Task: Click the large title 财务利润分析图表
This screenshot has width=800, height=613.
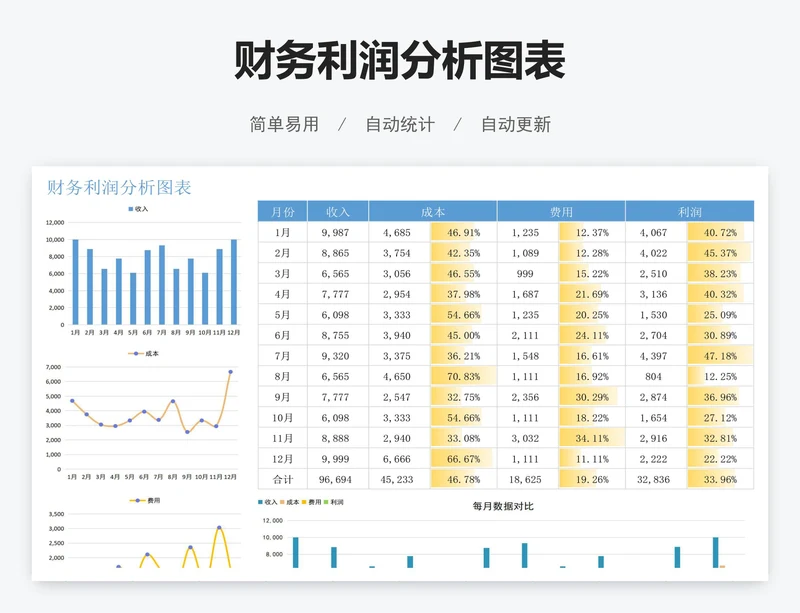Action: coord(399,61)
